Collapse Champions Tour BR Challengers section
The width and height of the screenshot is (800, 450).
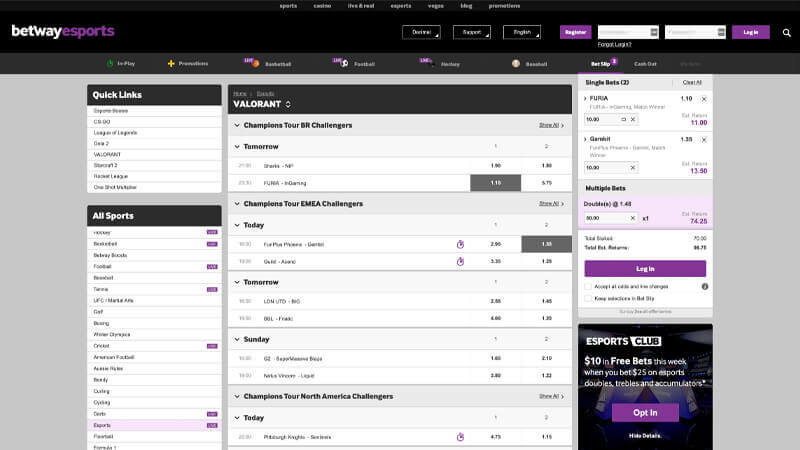pos(237,126)
